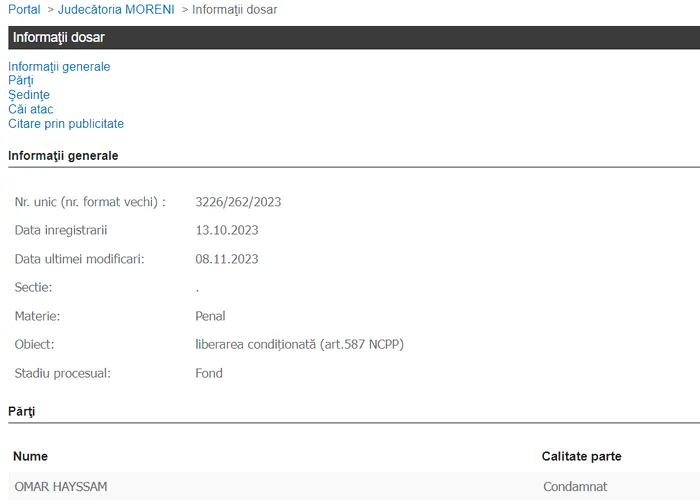Open the Citare prin publicitate link
Image resolution: width=700 pixels, height=504 pixels.
[66, 124]
